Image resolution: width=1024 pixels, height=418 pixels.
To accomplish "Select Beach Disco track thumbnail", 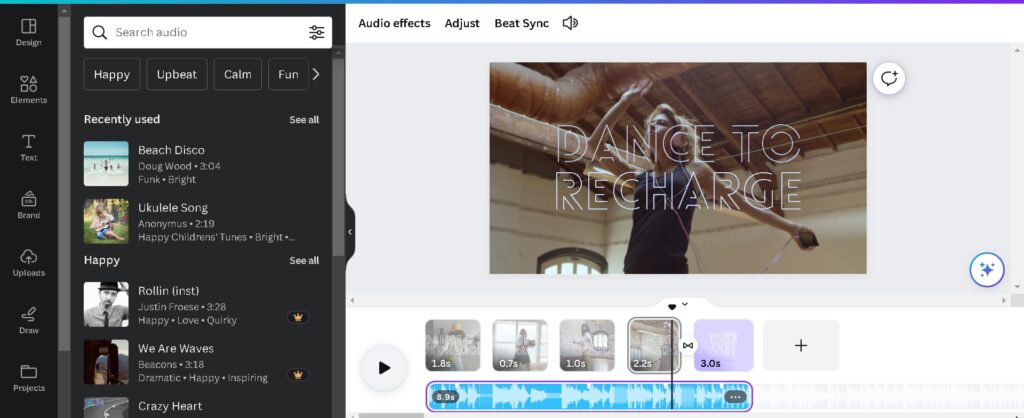I will tap(106, 164).
